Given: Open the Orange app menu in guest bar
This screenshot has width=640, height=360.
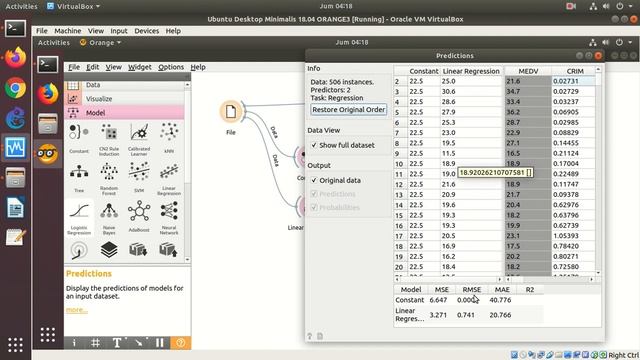Looking at the screenshot, I should click(x=100, y=42).
